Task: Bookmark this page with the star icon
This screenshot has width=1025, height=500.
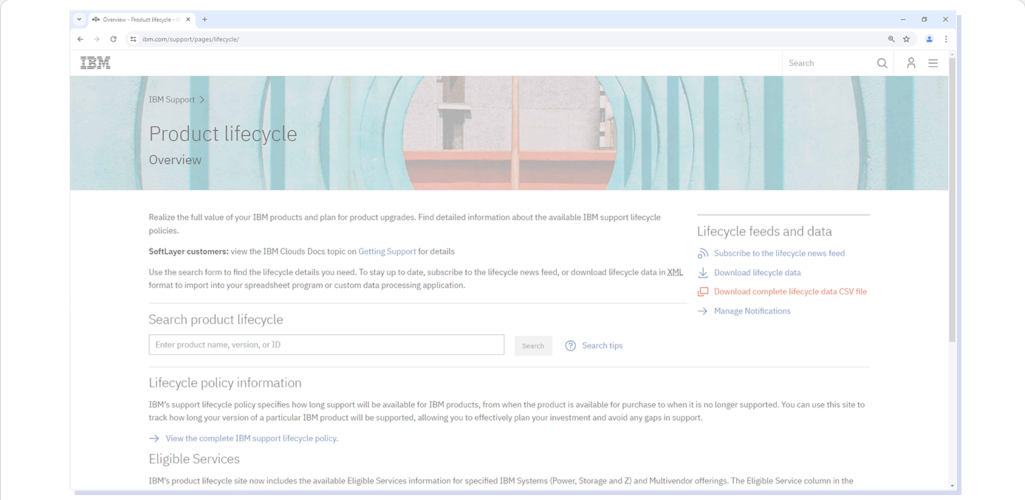Action: pos(907,39)
